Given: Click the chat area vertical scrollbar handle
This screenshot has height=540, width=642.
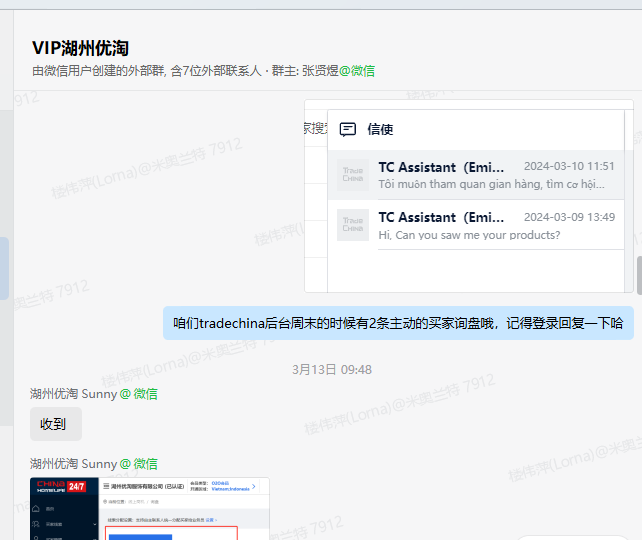Looking at the screenshot, I should click(x=639, y=275).
